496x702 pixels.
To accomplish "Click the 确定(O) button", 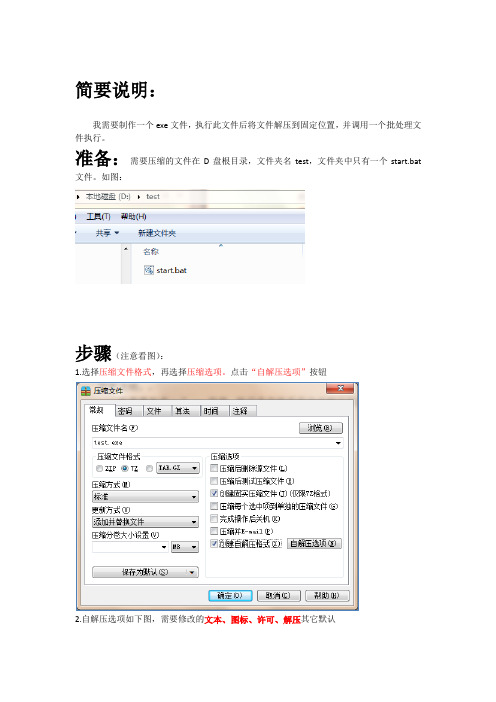I will (231, 596).
